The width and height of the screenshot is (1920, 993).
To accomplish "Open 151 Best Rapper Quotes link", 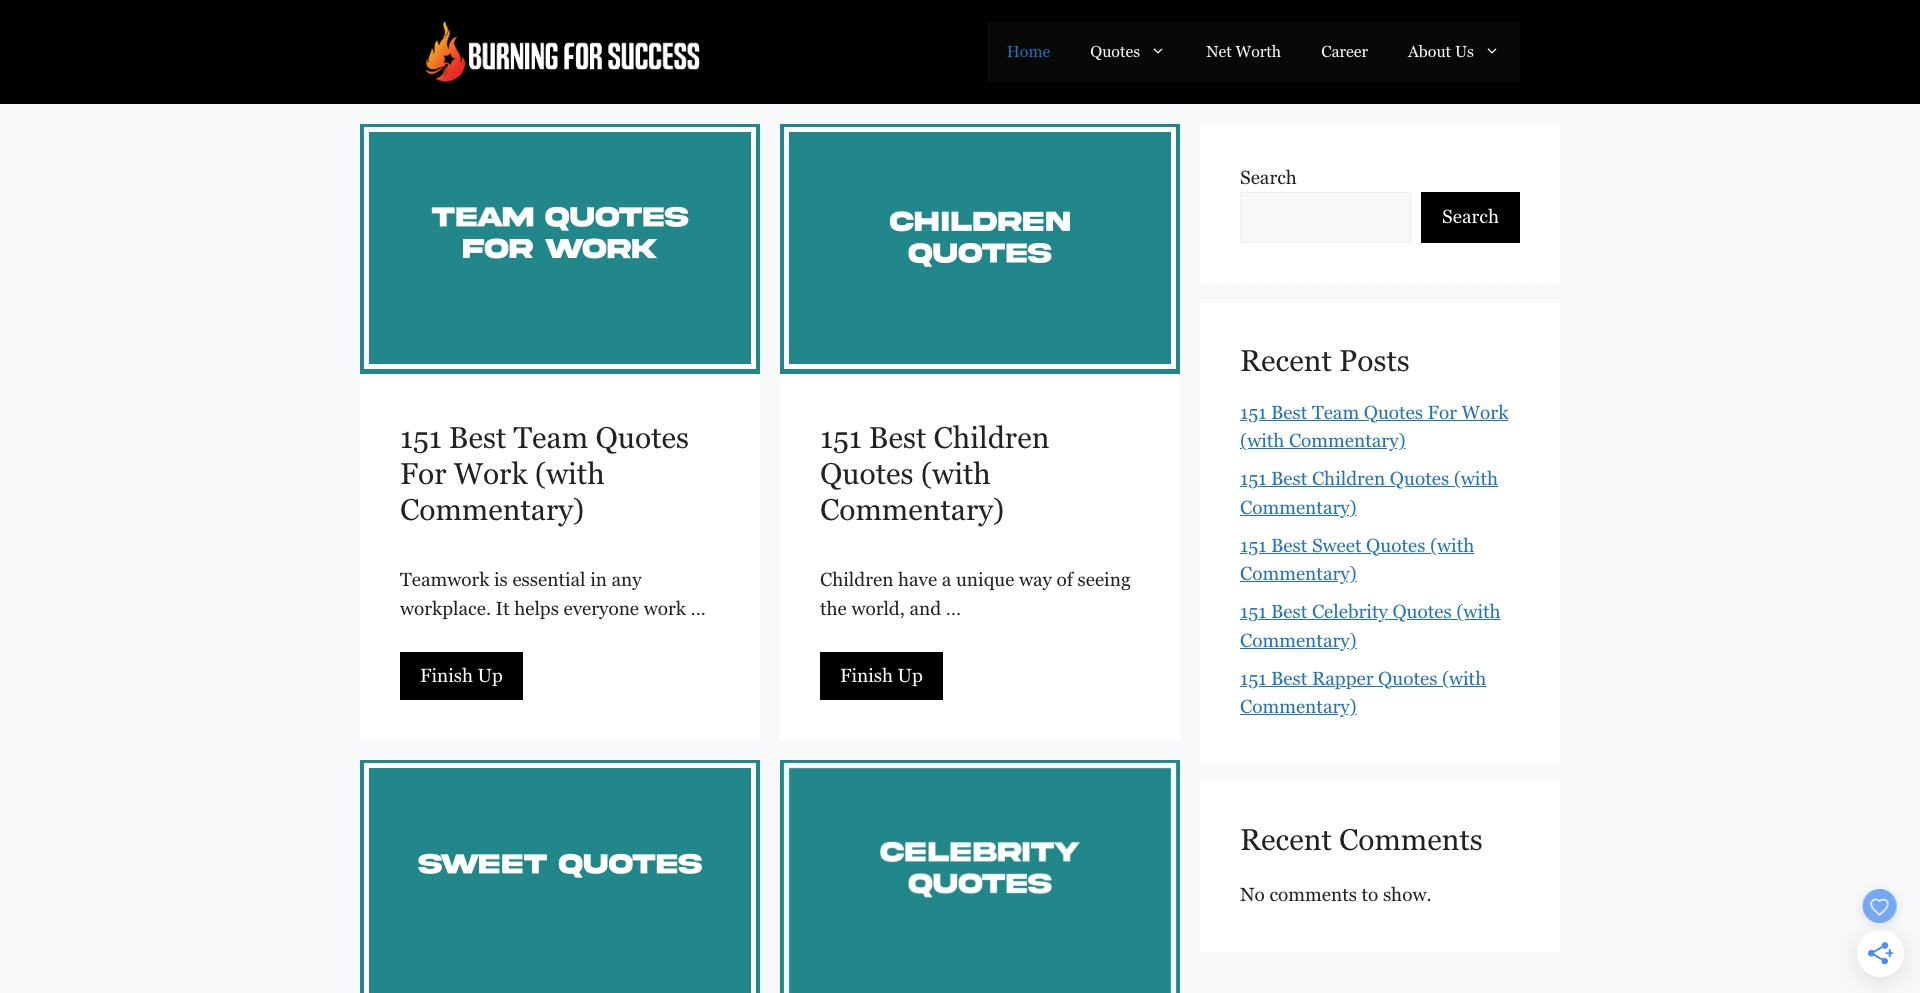I will 1362,692.
